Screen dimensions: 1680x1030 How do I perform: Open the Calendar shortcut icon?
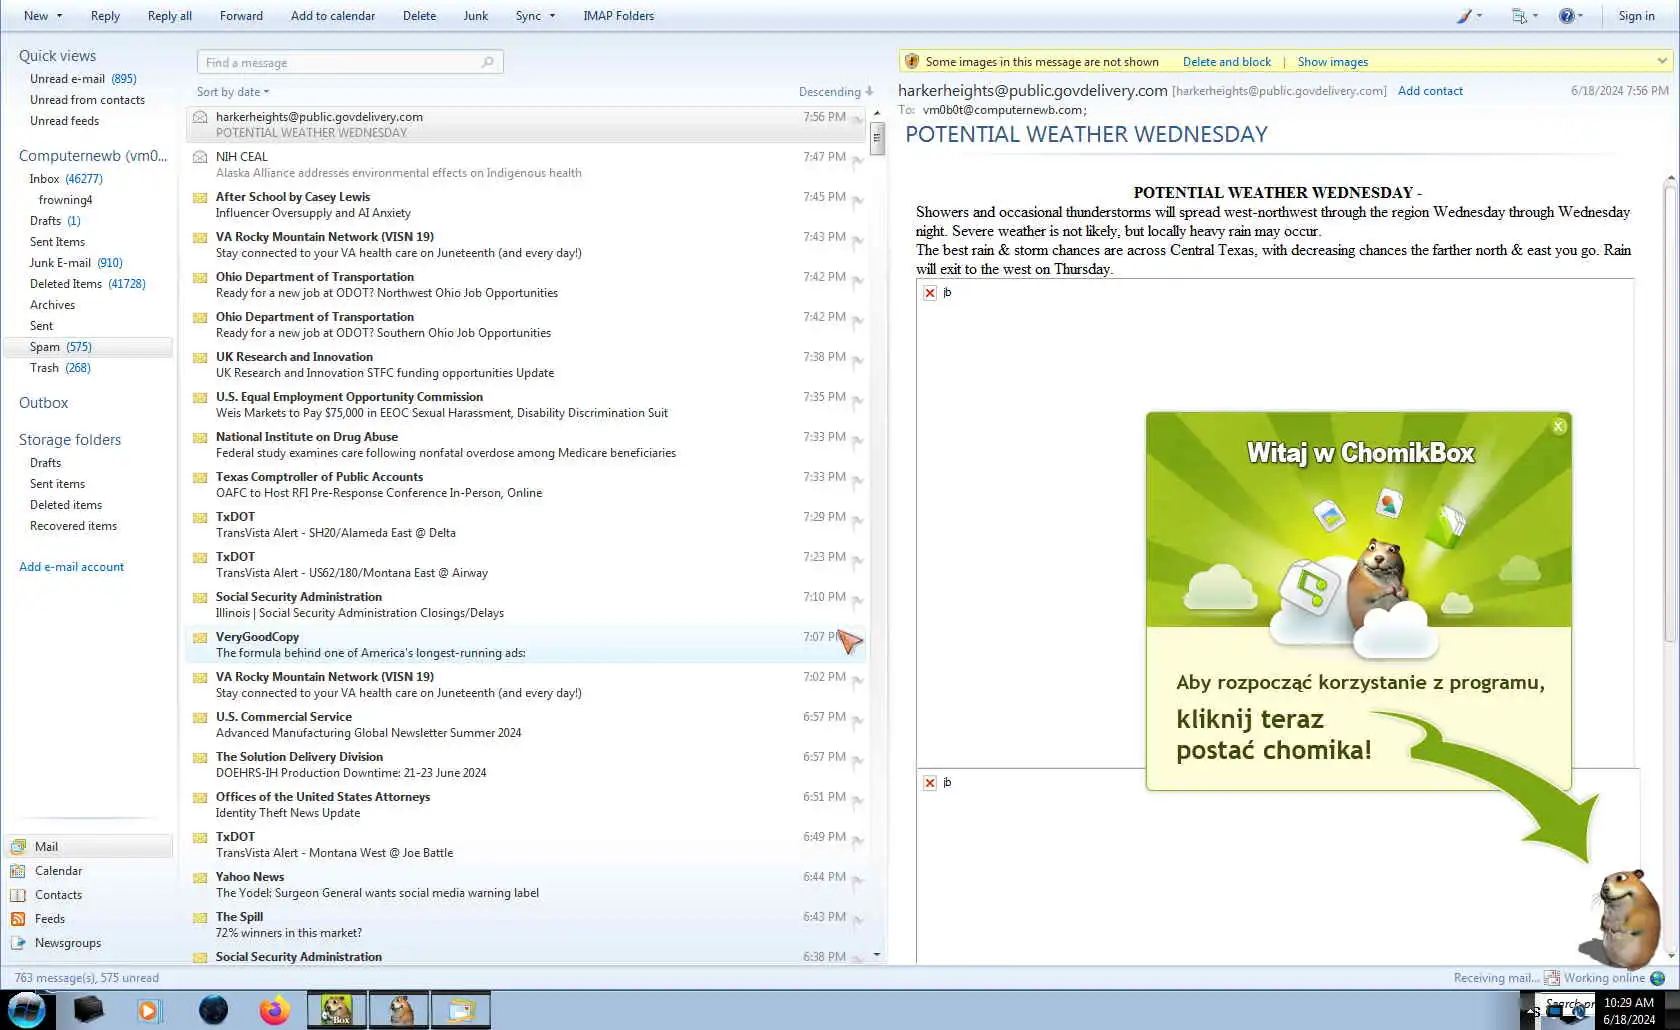tap(19, 871)
